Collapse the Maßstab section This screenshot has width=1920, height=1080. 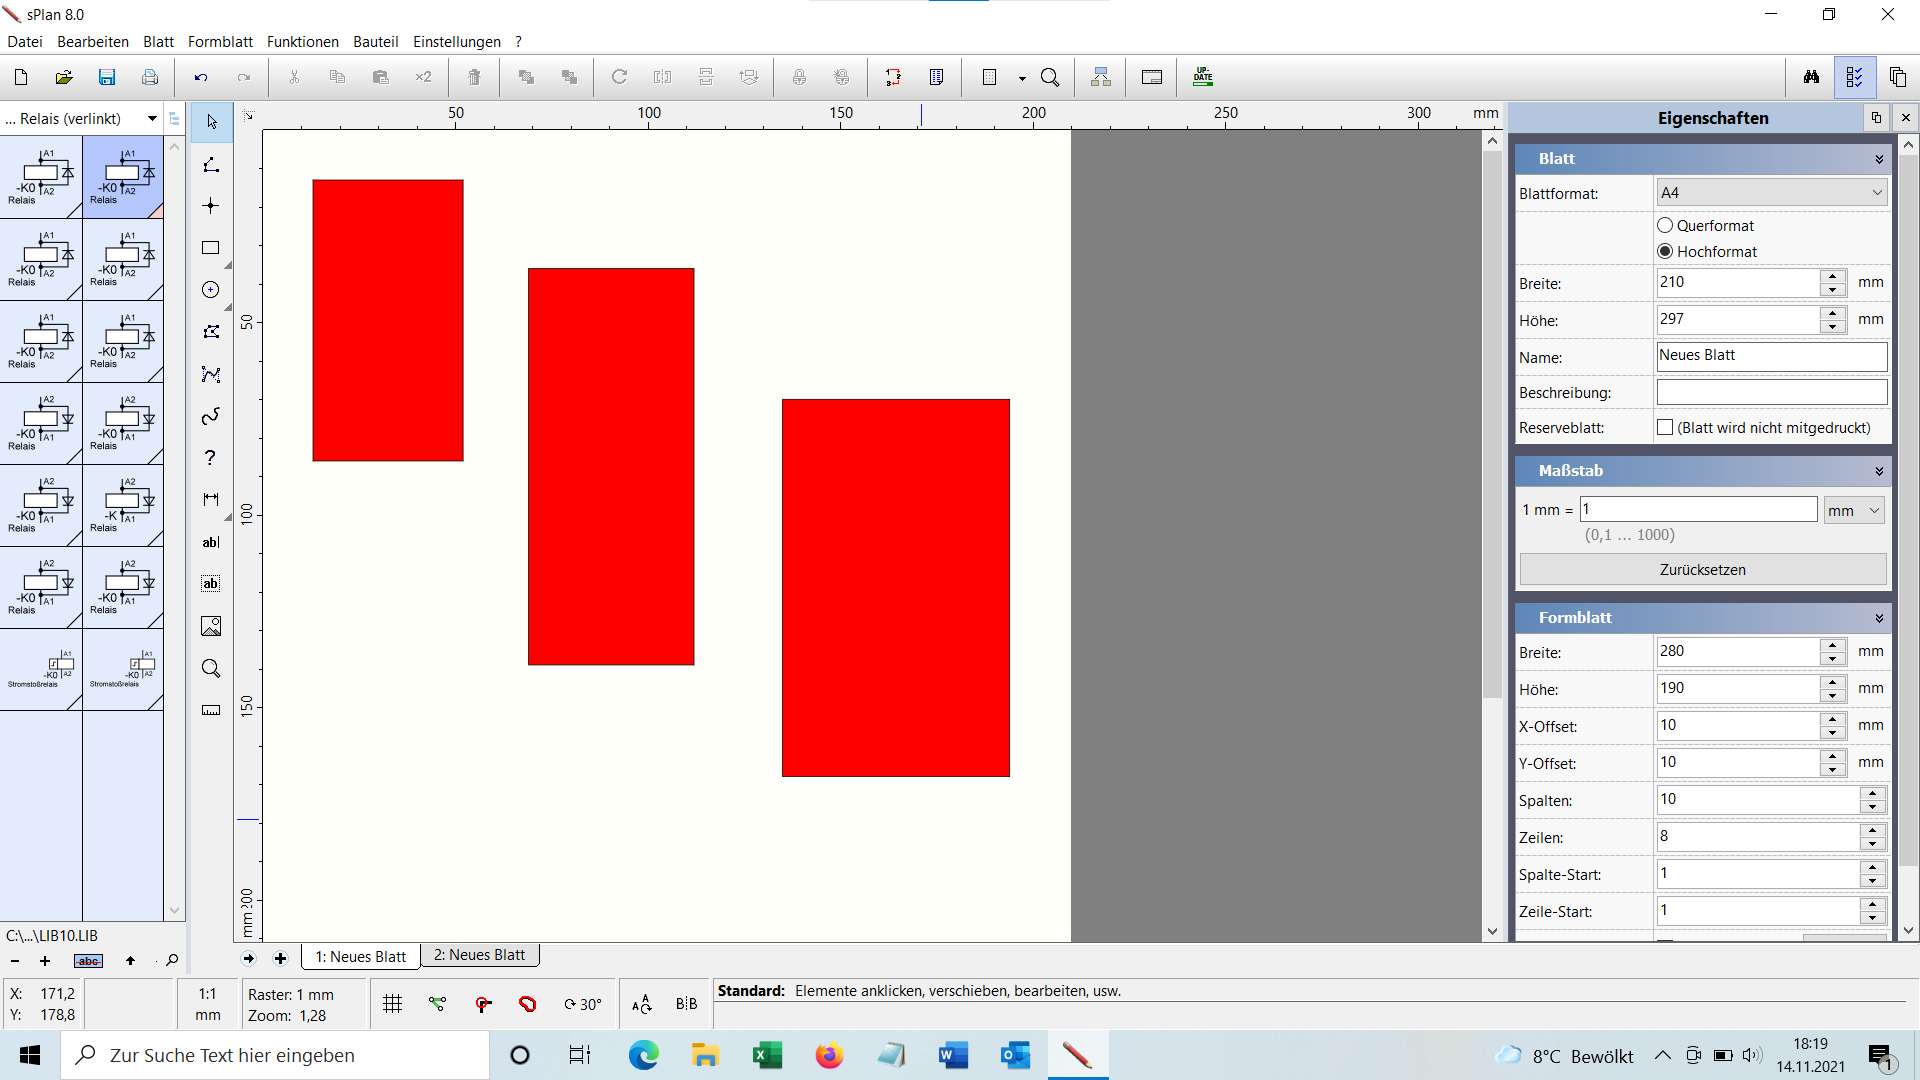click(x=1879, y=471)
